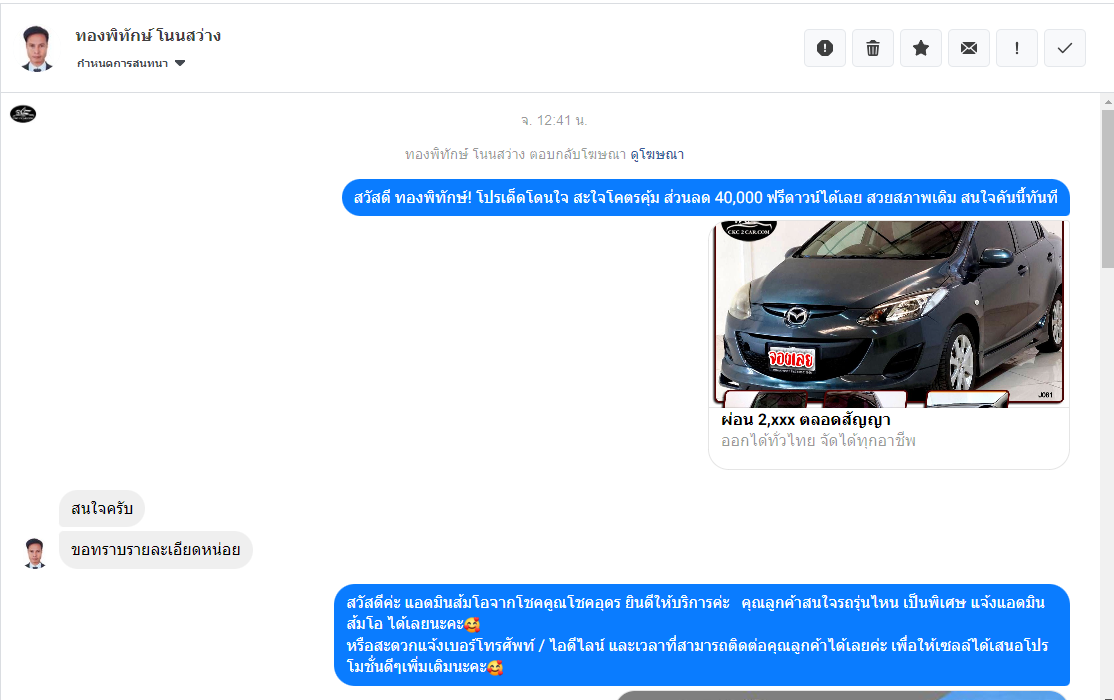Click the ดูโฆษณา link
The height and width of the screenshot is (700, 1114).
coord(657,154)
